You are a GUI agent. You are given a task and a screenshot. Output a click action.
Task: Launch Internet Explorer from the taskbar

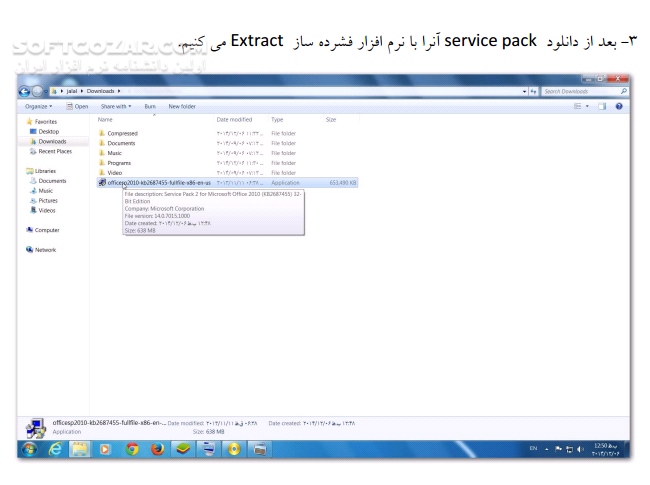coord(55,449)
